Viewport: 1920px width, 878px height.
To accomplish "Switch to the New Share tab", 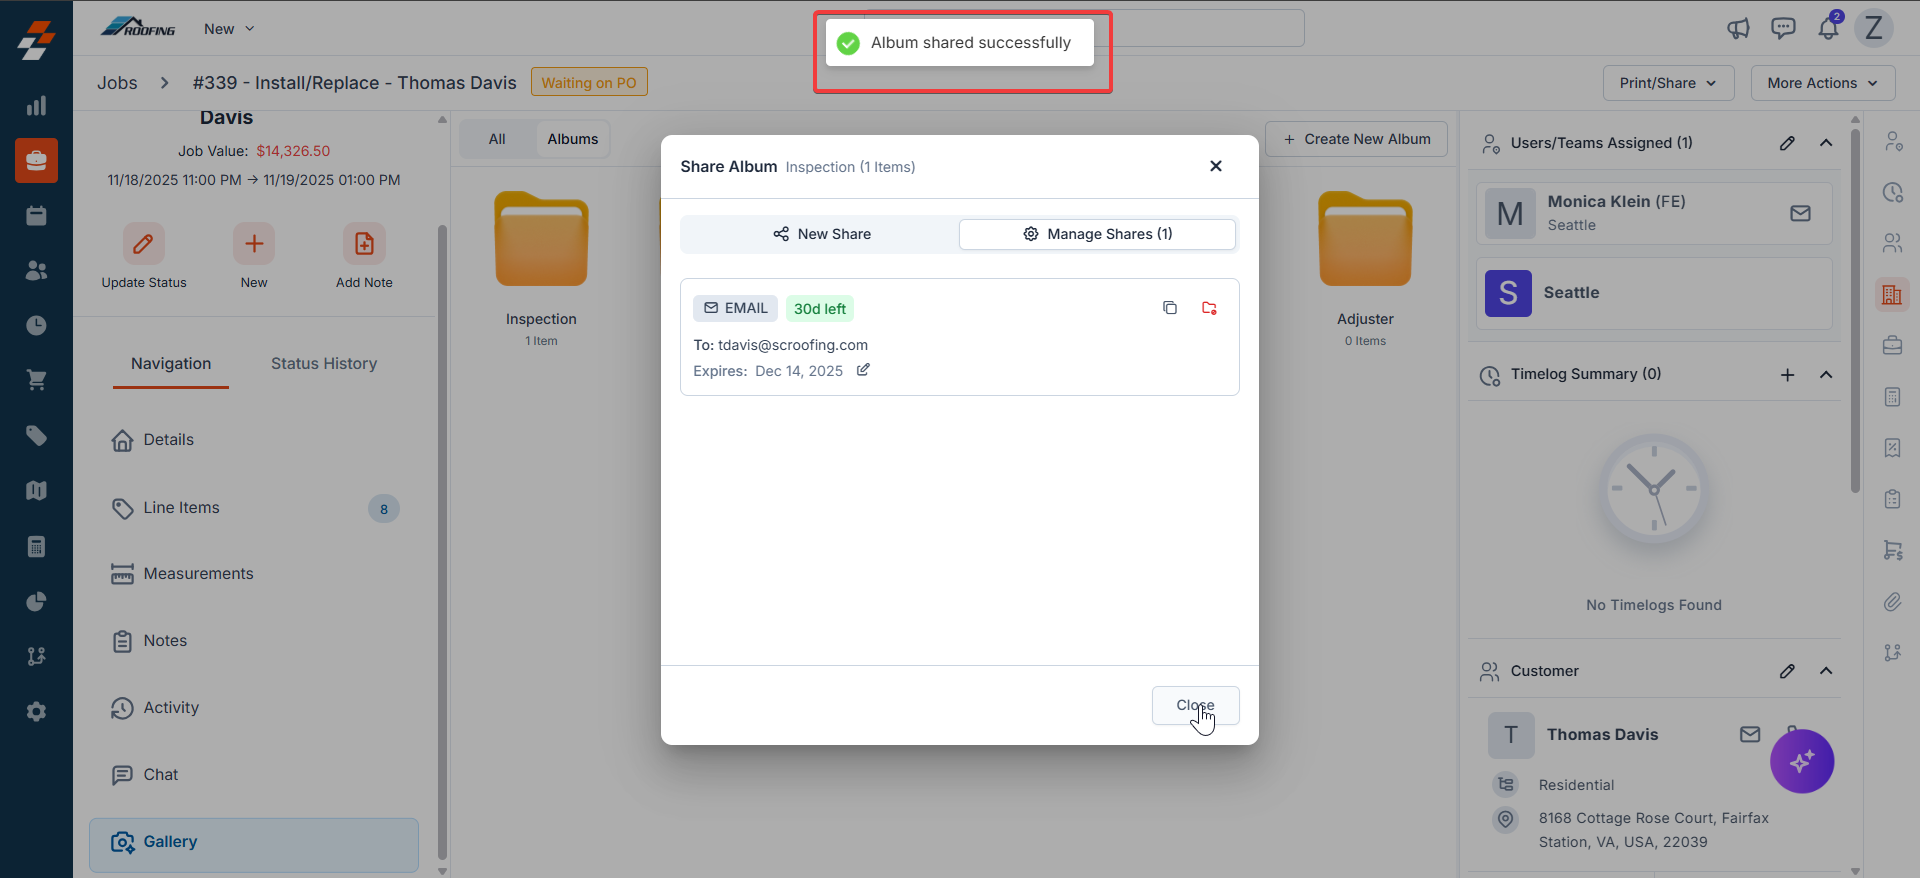I will tap(821, 234).
